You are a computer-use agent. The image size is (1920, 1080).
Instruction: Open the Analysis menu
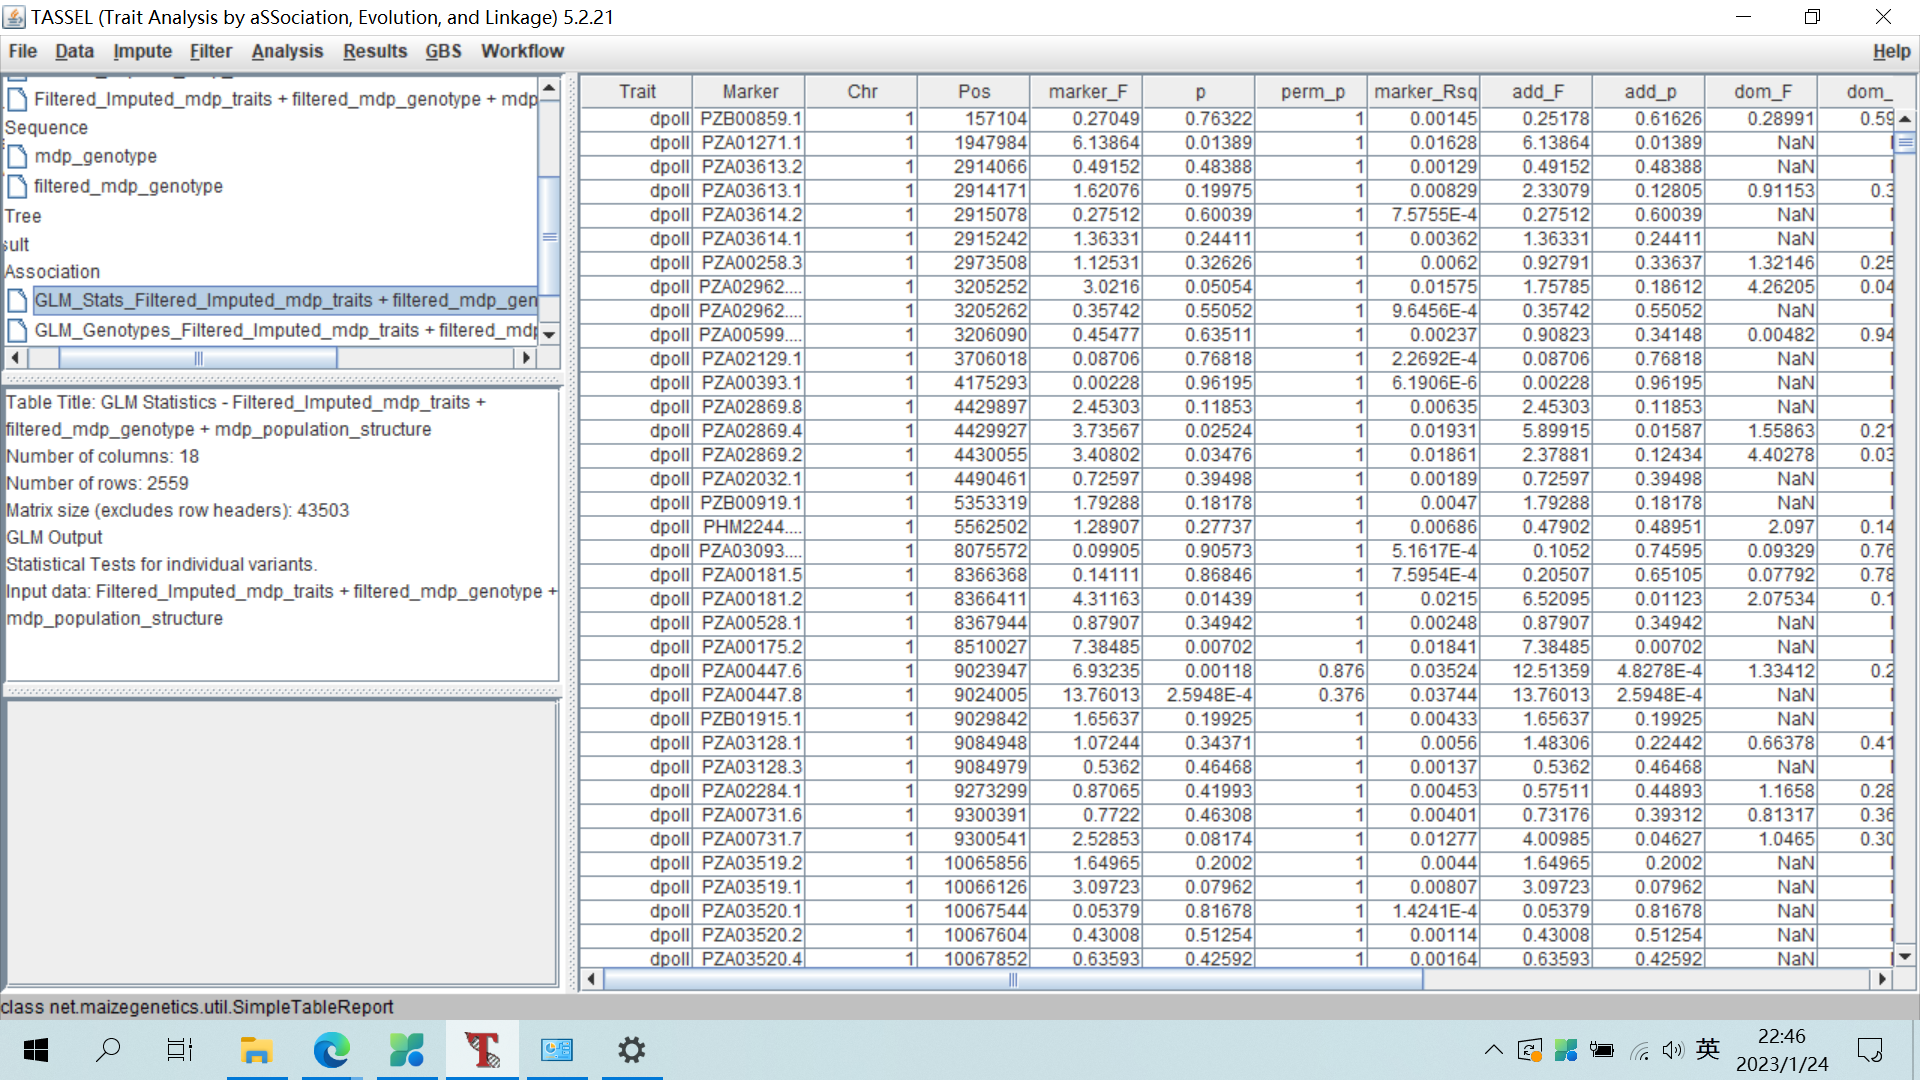(x=287, y=51)
